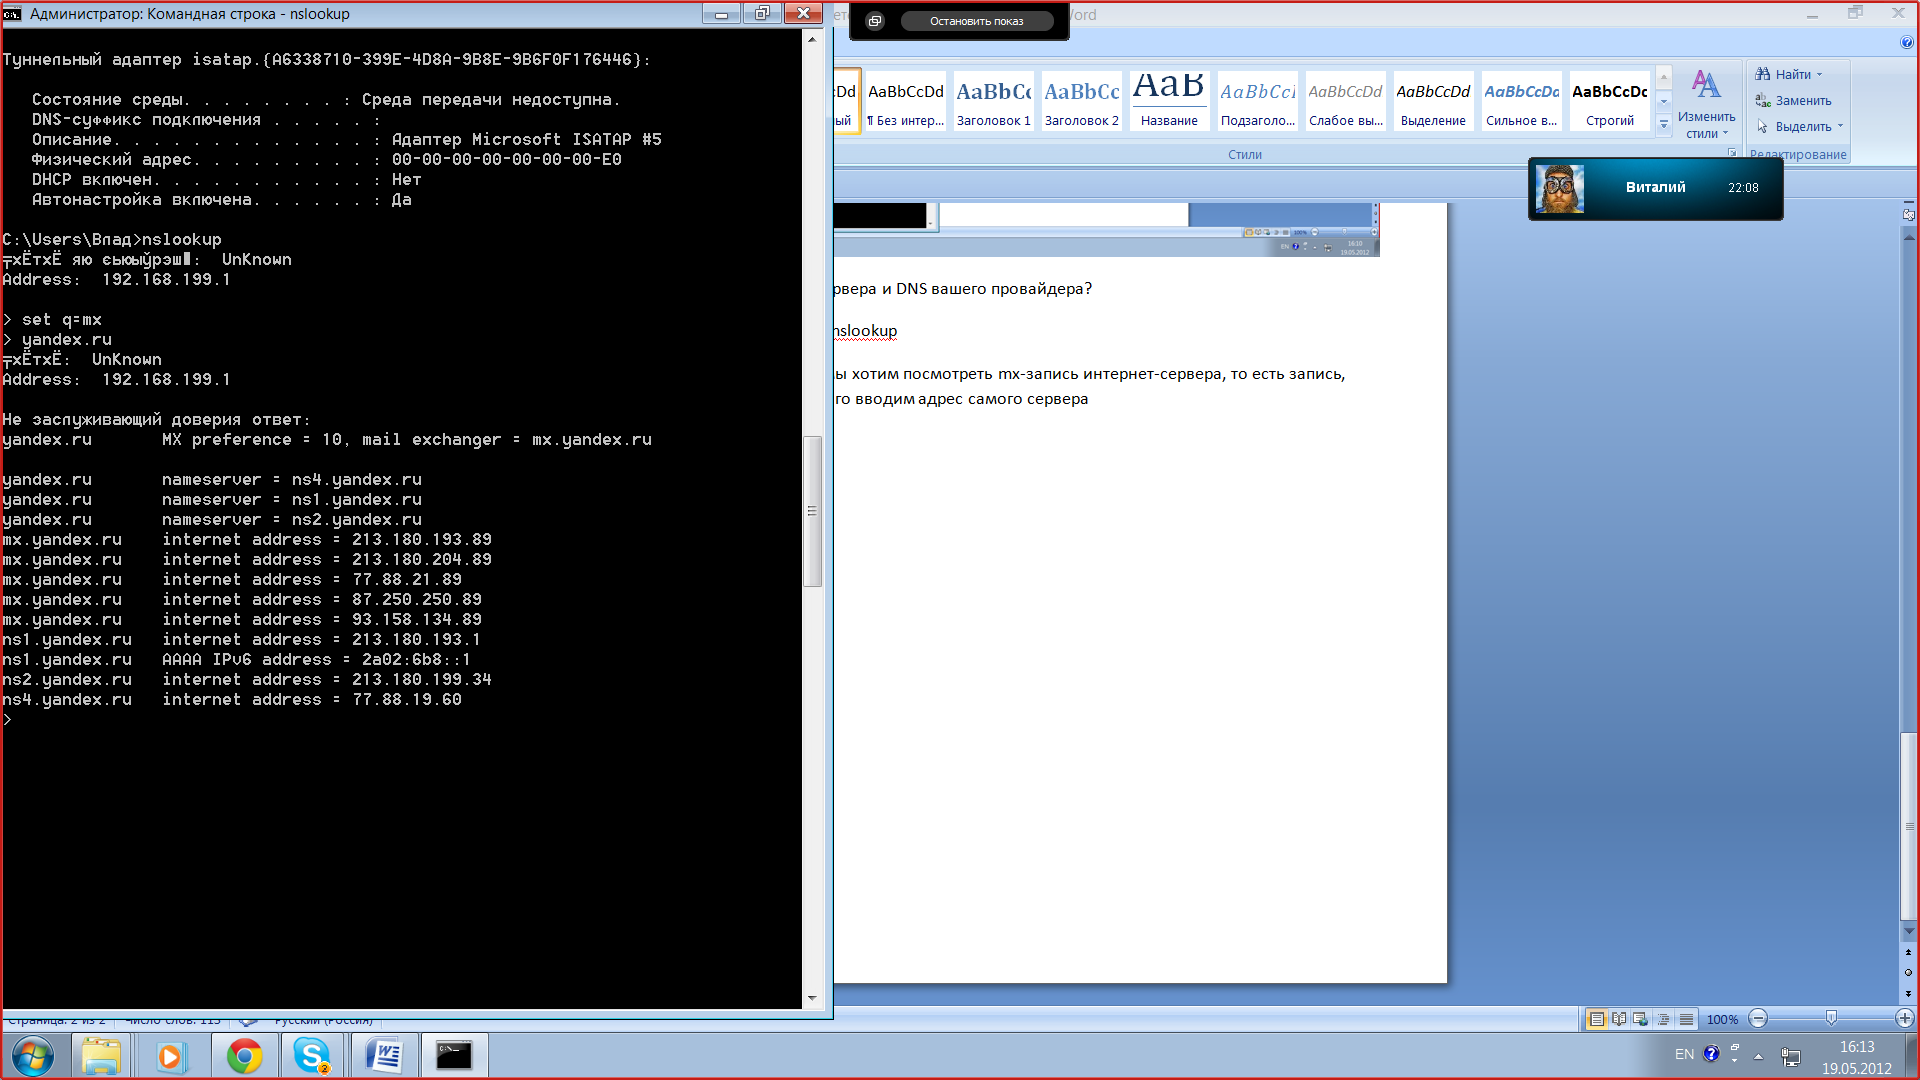Switch to Outline view
1920x1080 pixels.
[x=1663, y=1019]
